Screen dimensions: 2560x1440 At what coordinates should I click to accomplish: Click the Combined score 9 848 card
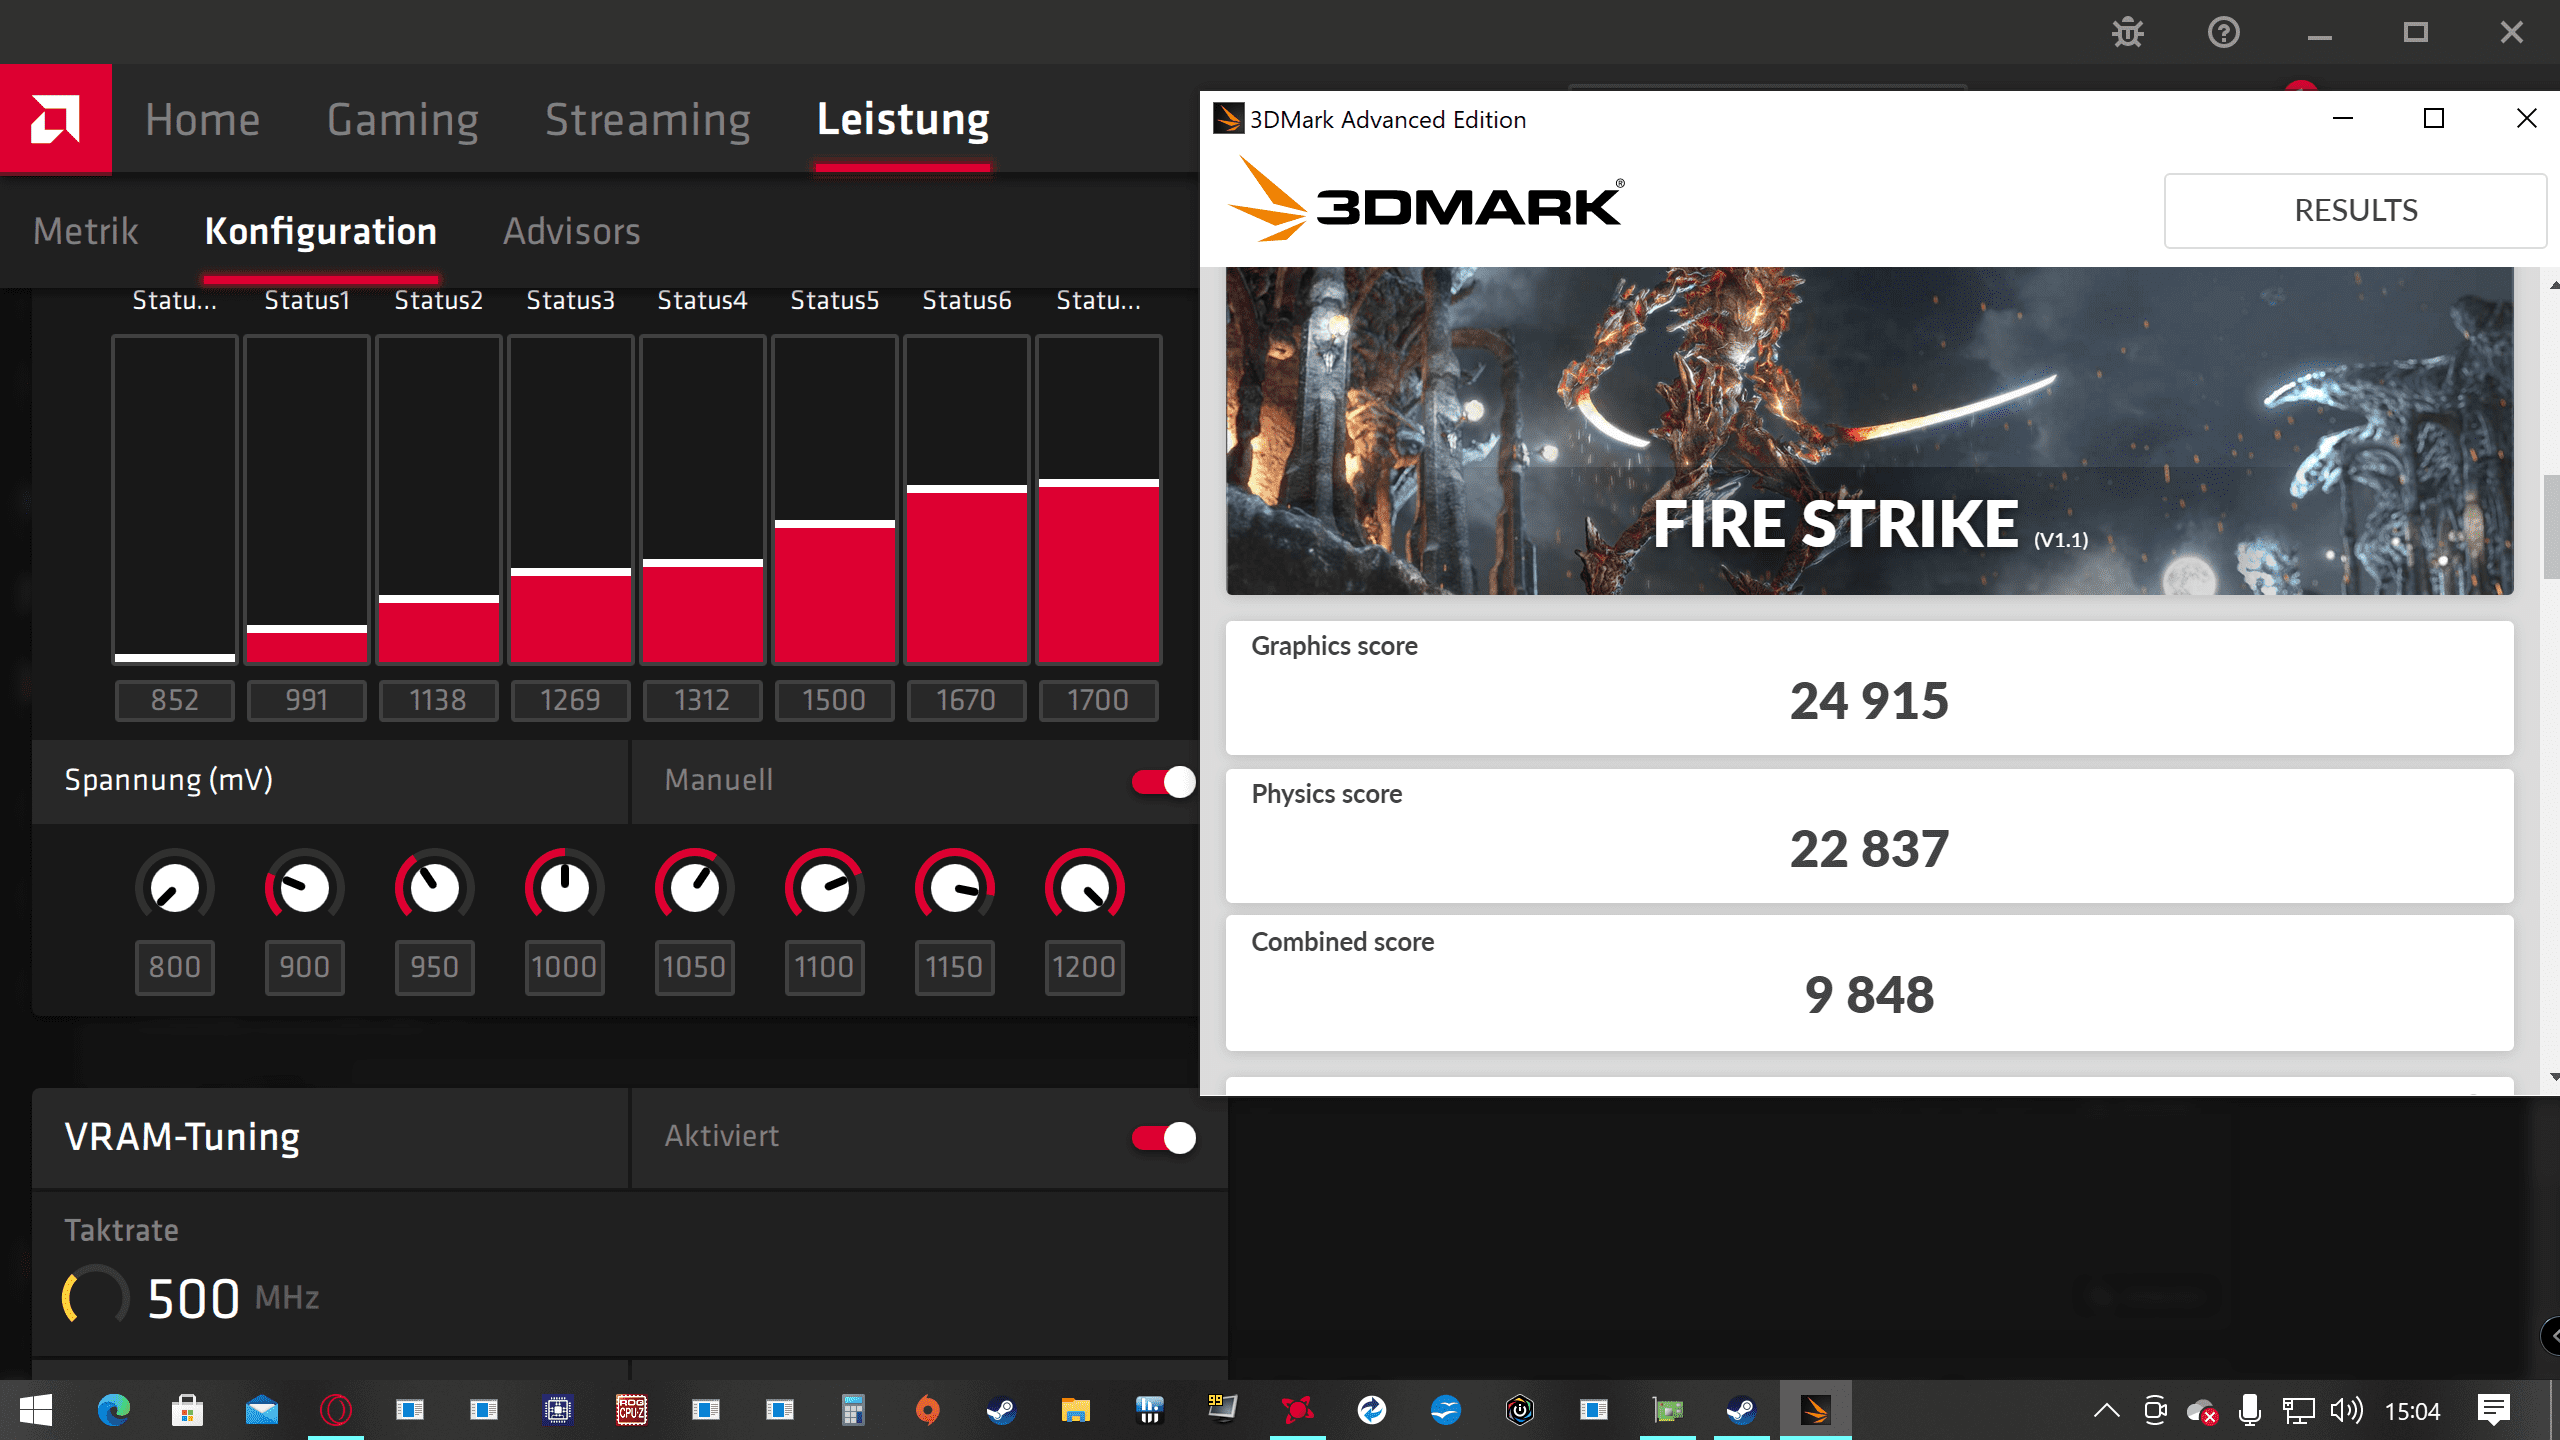pyautogui.click(x=1869, y=983)
